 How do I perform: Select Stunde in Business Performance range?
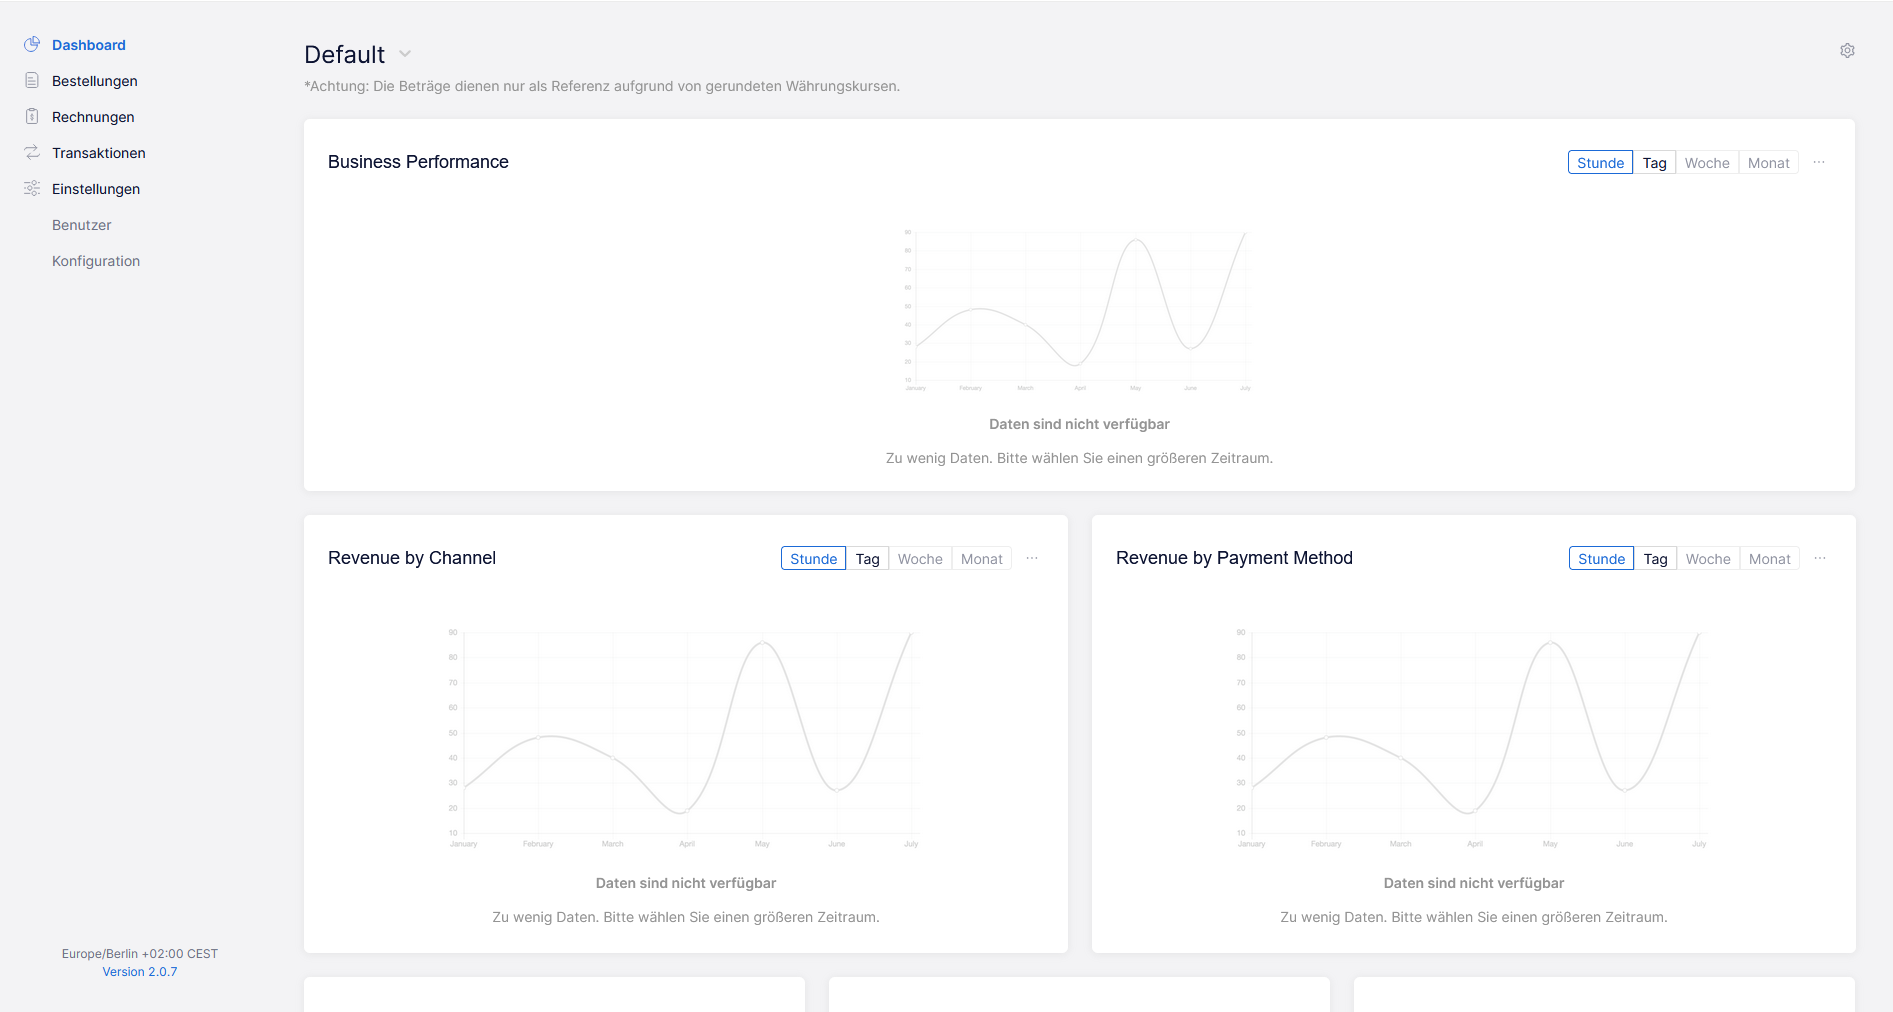pyautogui.click(x=1600, y=163)
